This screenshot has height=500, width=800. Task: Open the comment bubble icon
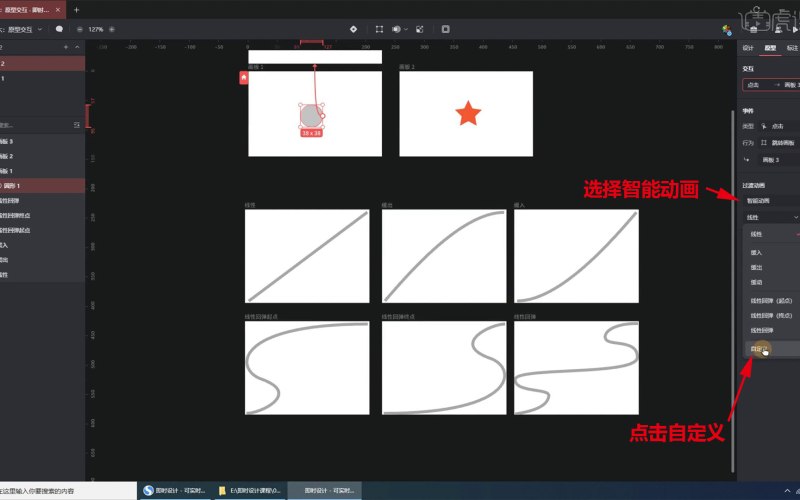pyautogui.click(x=59, y=29)
